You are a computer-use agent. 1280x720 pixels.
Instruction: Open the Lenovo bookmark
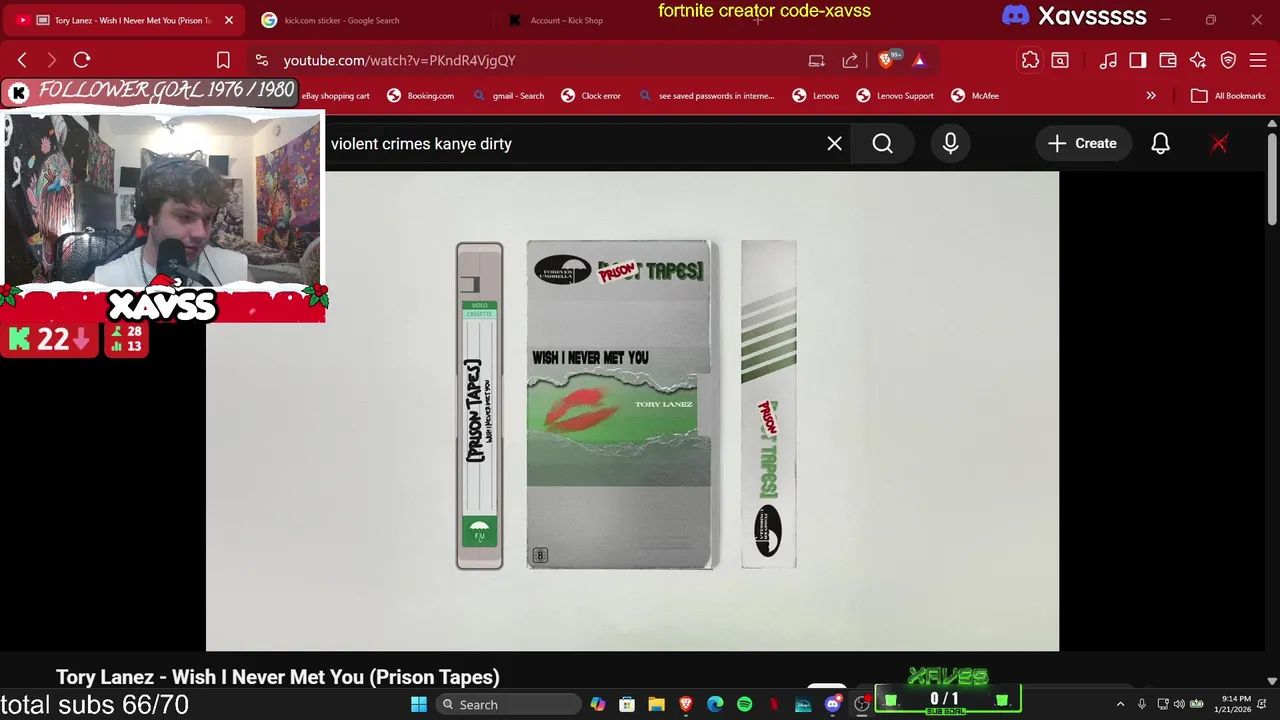click(x=816, y=96)
